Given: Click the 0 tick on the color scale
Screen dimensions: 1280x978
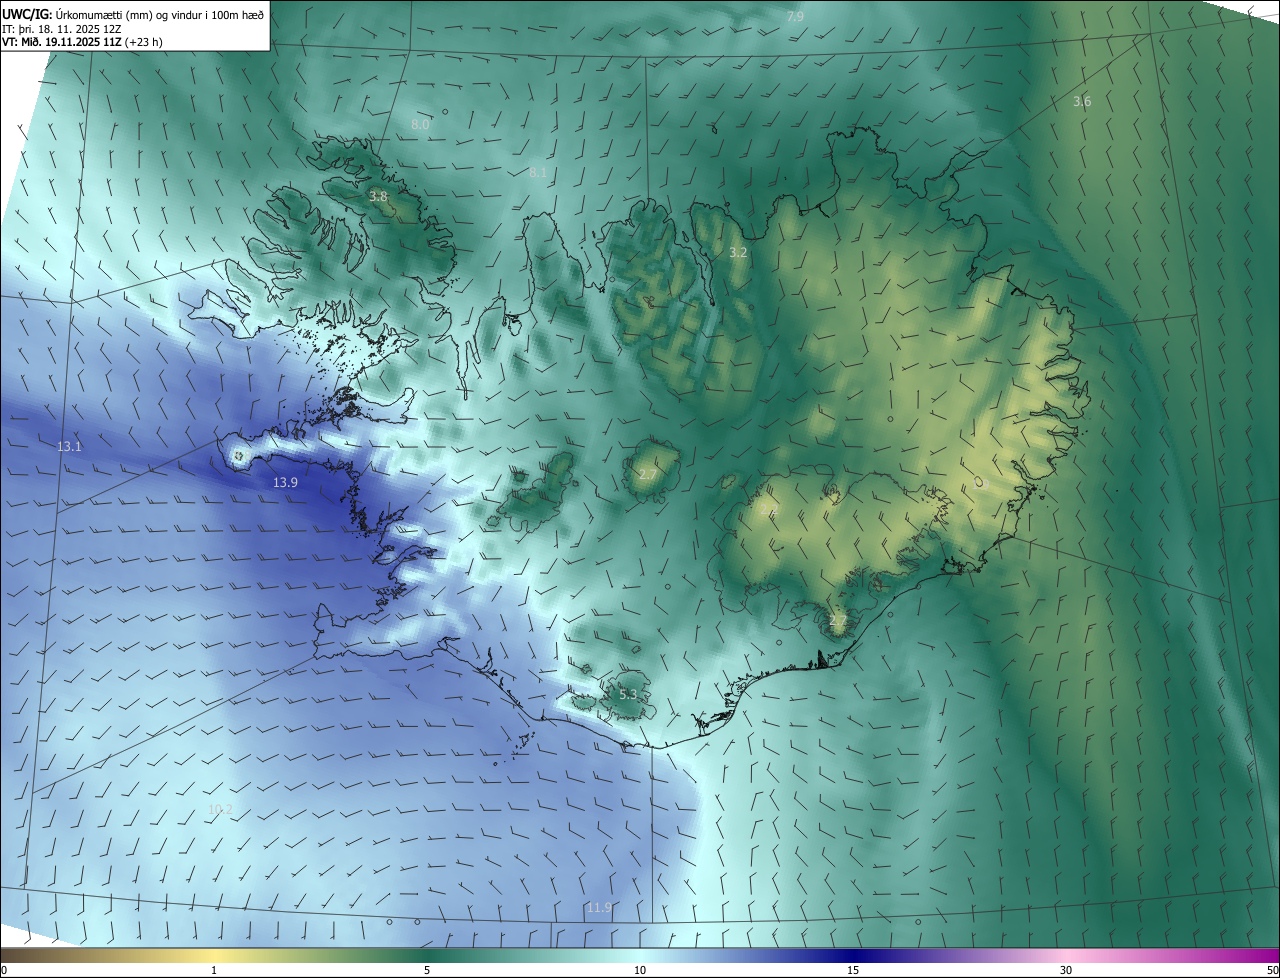Looking at the screenshot, I should (x=4, y=970).
